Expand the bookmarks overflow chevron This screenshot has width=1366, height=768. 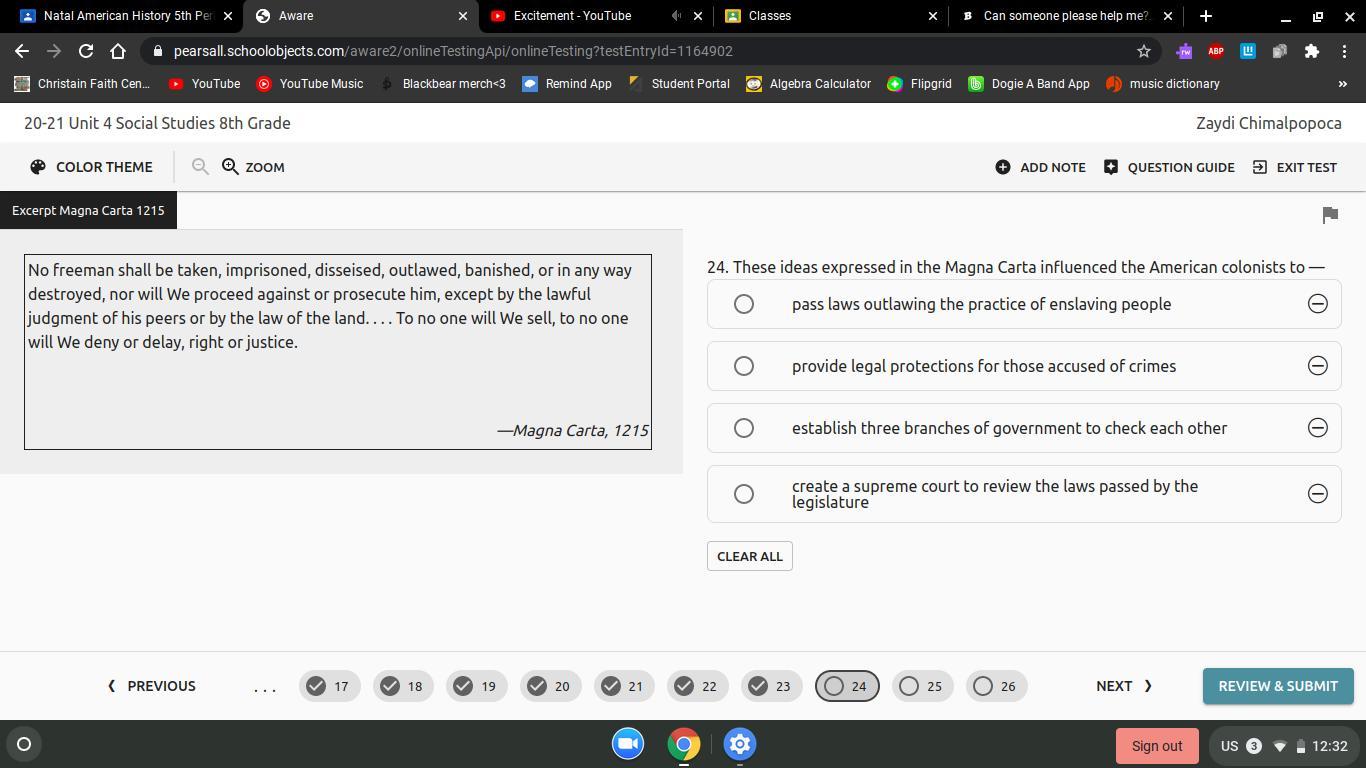click(x=1344, y=84)
